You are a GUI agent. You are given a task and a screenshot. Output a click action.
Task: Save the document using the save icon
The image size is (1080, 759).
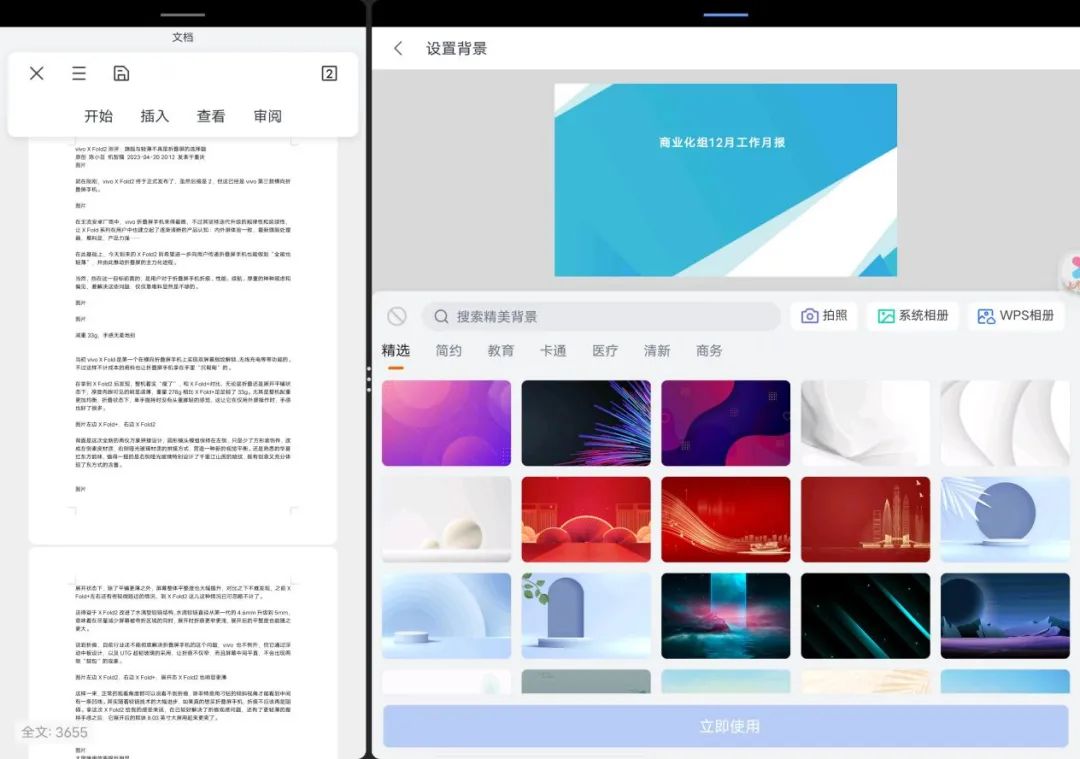pos(121,73)
